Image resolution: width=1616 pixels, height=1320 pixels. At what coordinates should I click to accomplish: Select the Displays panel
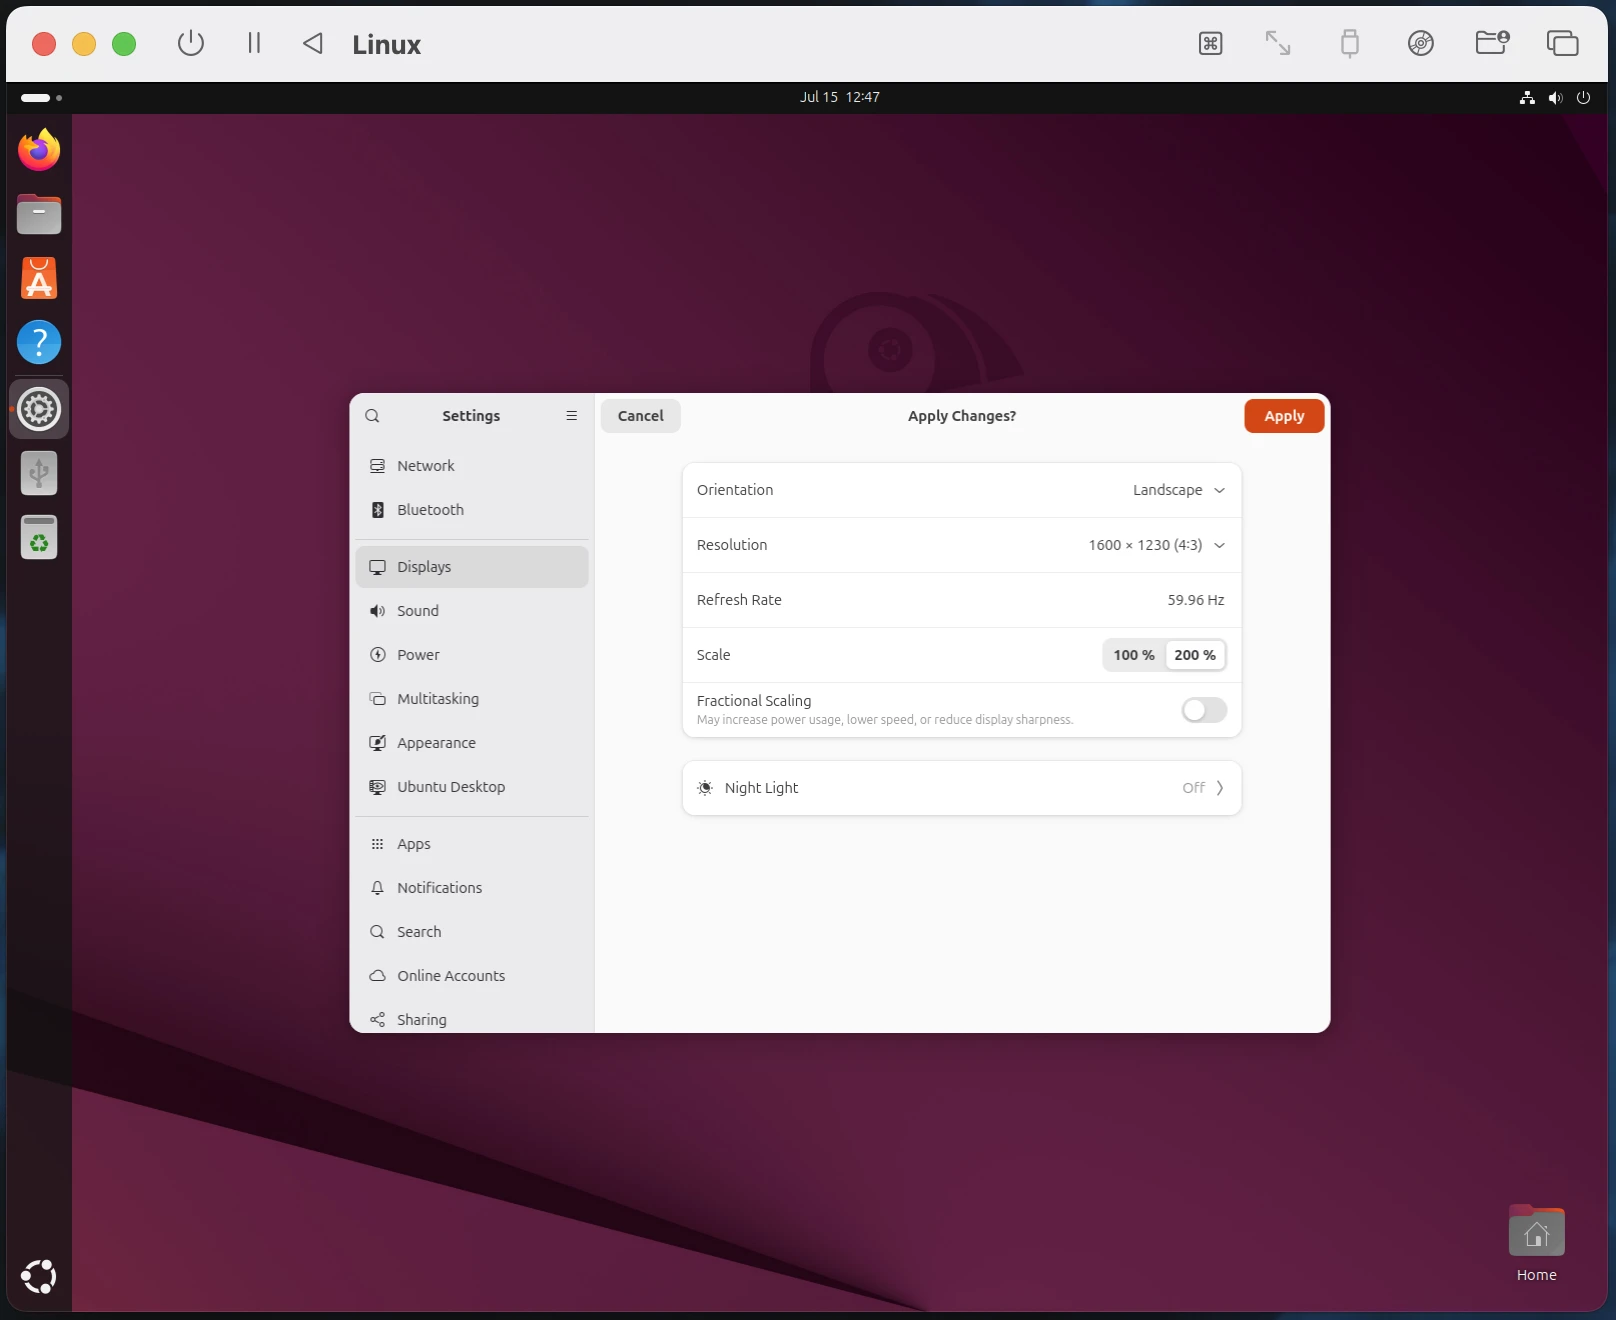coord(472,567)
